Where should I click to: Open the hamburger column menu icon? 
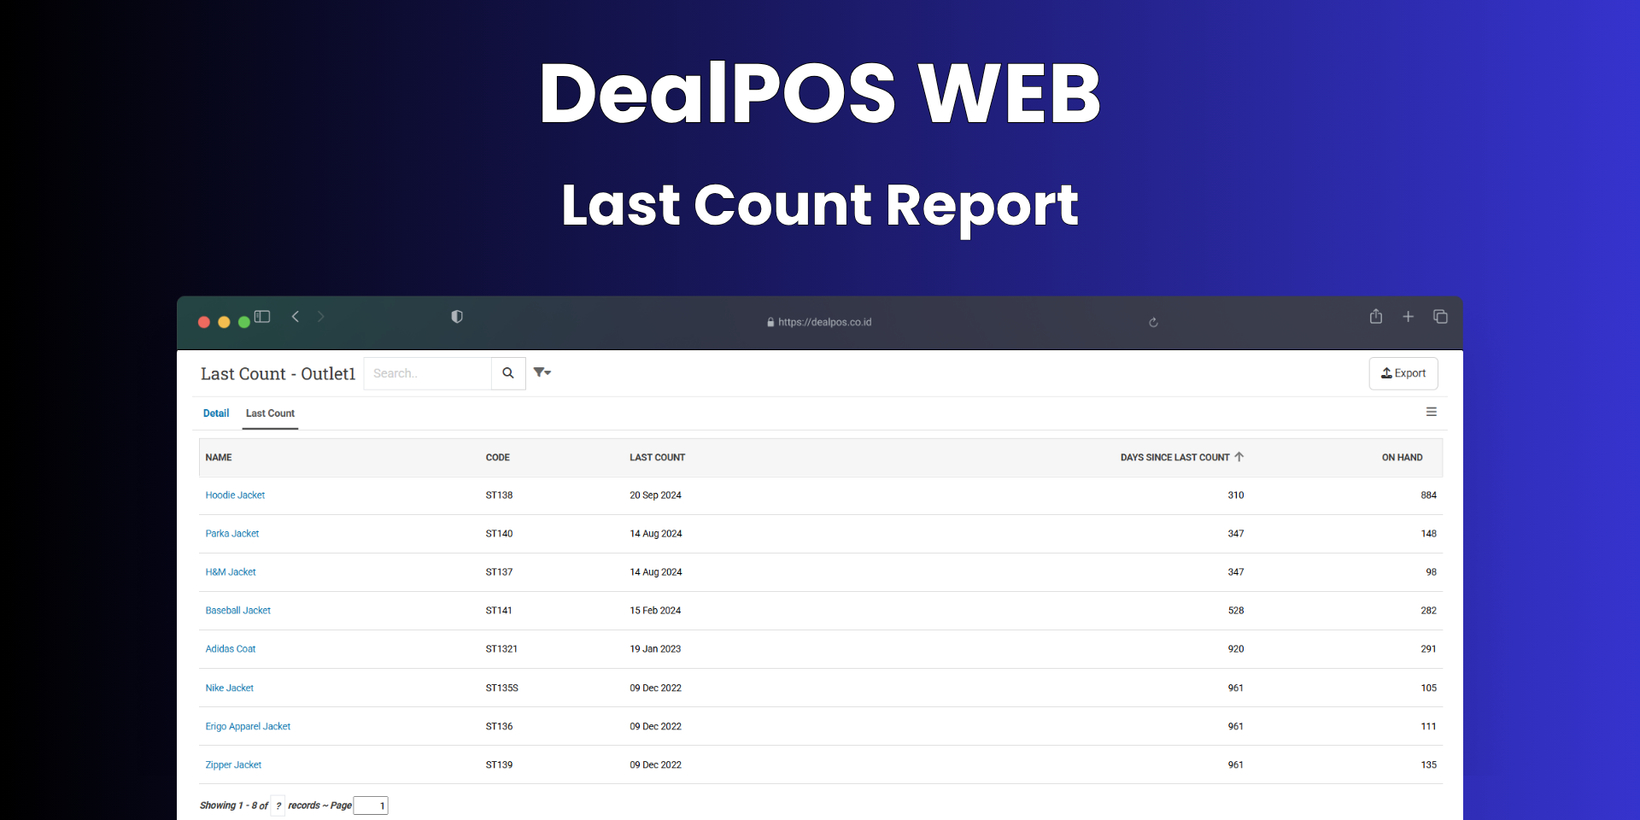(1431, 412)
